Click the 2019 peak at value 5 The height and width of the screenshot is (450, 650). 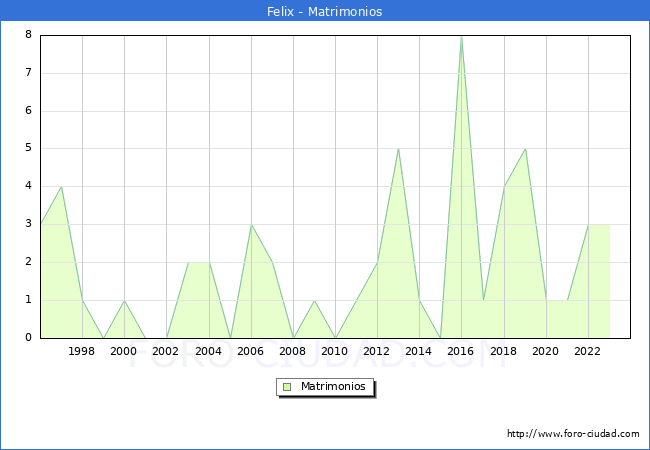coord(526,149)
